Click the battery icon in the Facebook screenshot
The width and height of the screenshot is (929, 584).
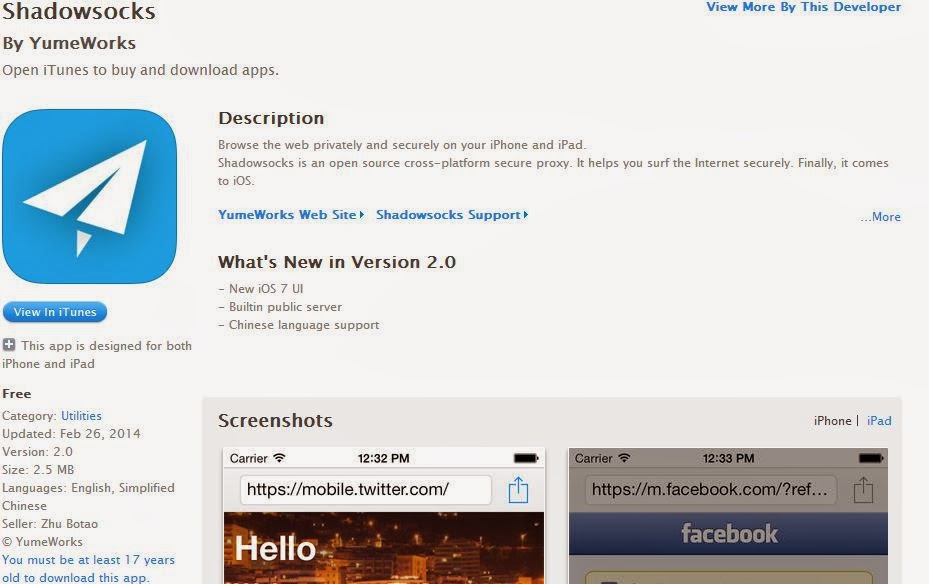point(871,458)
